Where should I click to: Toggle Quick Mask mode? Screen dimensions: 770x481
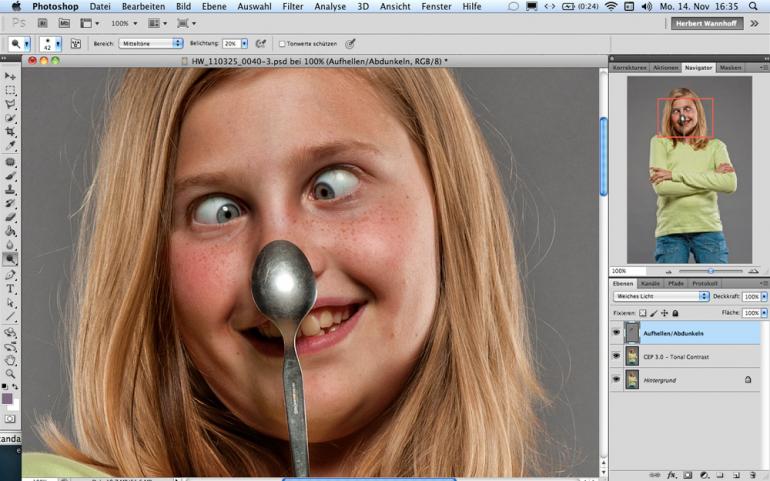pyautogui.click(x=10, y=419)
